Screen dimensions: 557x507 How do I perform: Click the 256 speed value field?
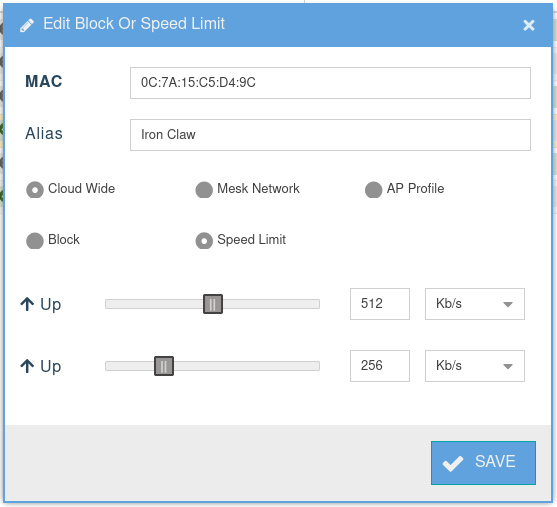point(380,366)
